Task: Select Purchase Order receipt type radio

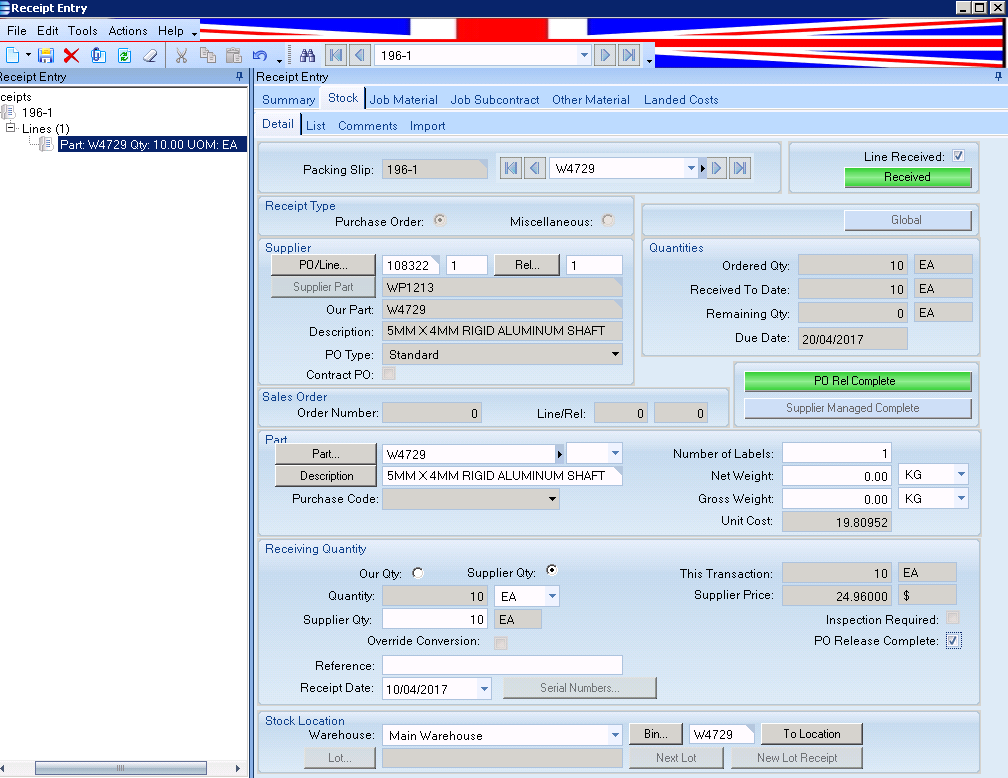Action: [x=440, y=221]
